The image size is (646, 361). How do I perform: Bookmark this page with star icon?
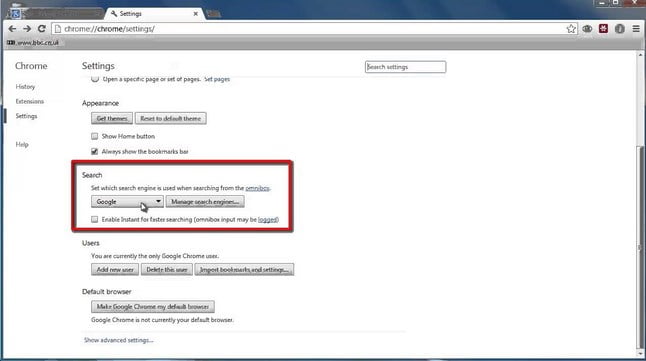click(x=571, y=29)
